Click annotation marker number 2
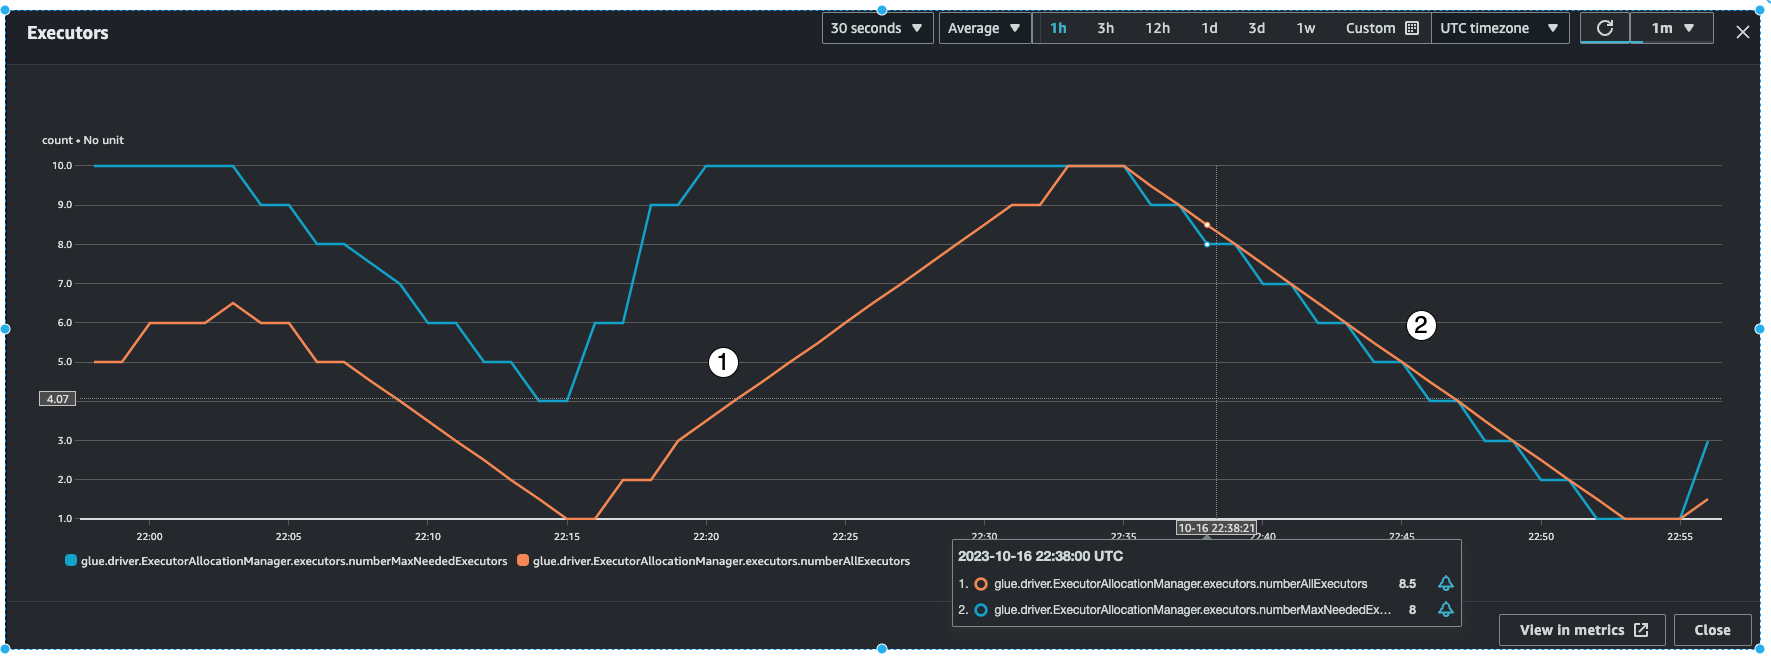1771x659 pixels. (1421, 325)
